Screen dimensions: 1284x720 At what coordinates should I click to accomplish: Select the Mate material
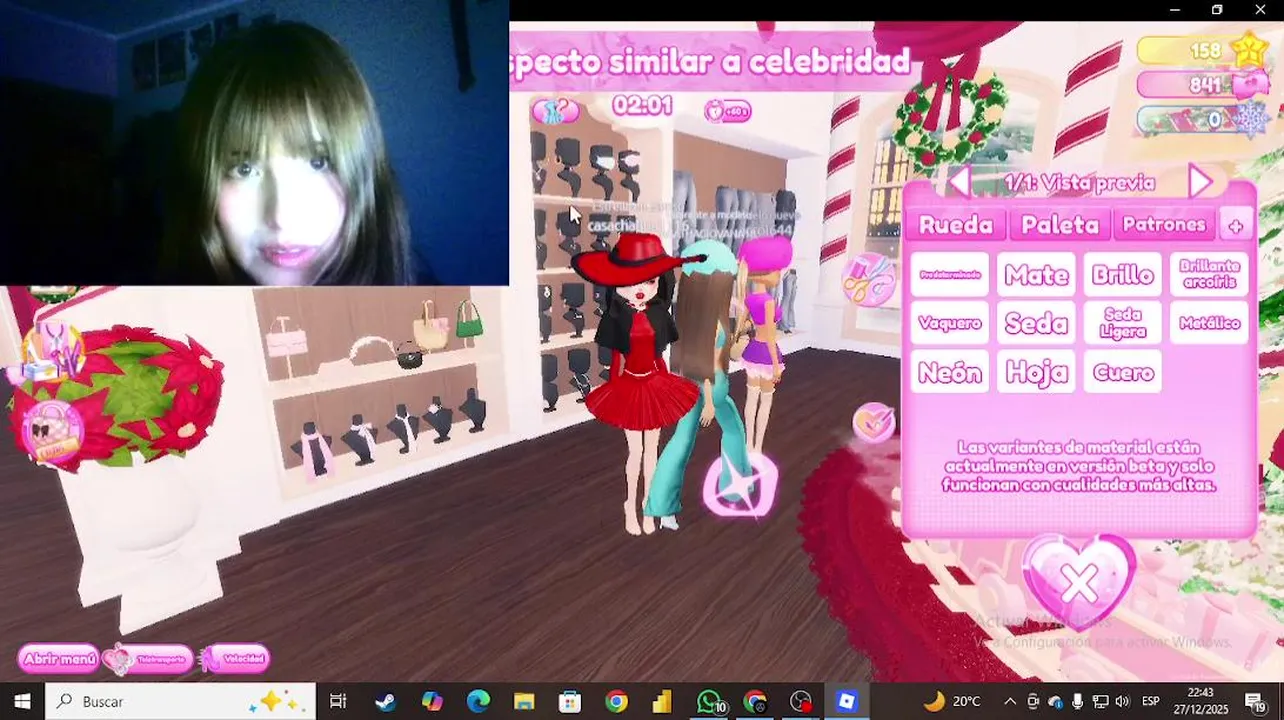(1036, 274)
